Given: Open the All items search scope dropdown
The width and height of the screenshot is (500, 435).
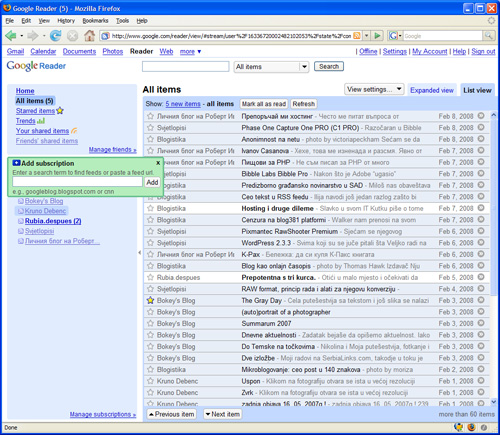Looking at the screenshot, I should click(271, 67).
